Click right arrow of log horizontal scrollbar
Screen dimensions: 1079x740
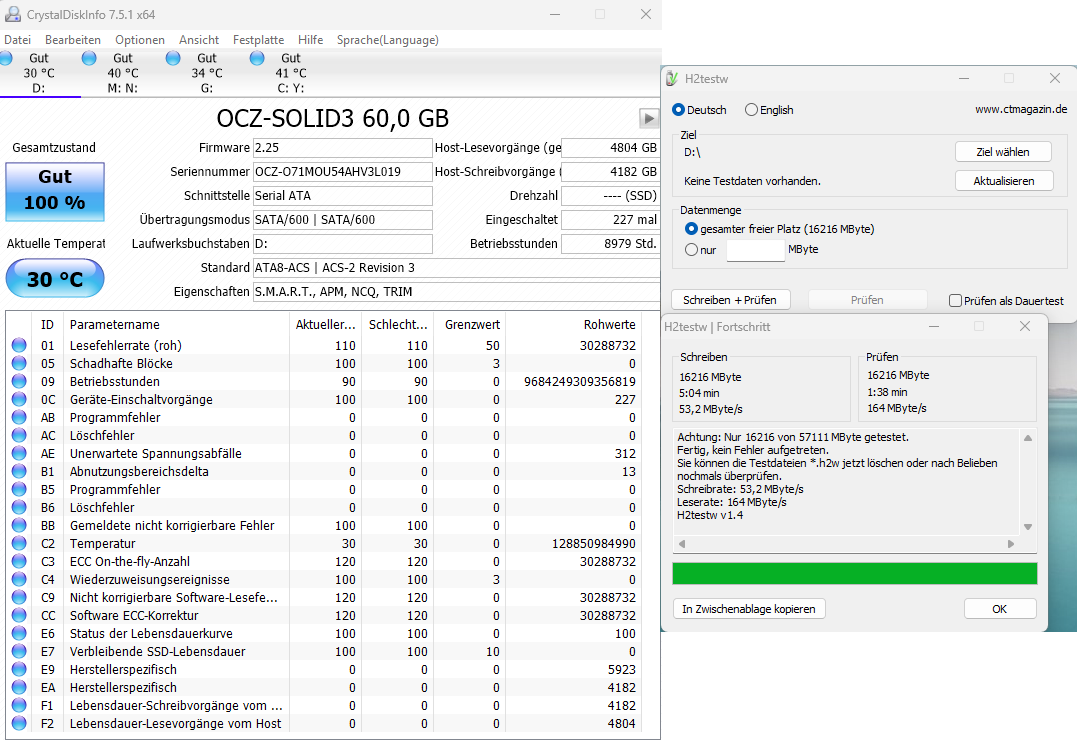1010,544
